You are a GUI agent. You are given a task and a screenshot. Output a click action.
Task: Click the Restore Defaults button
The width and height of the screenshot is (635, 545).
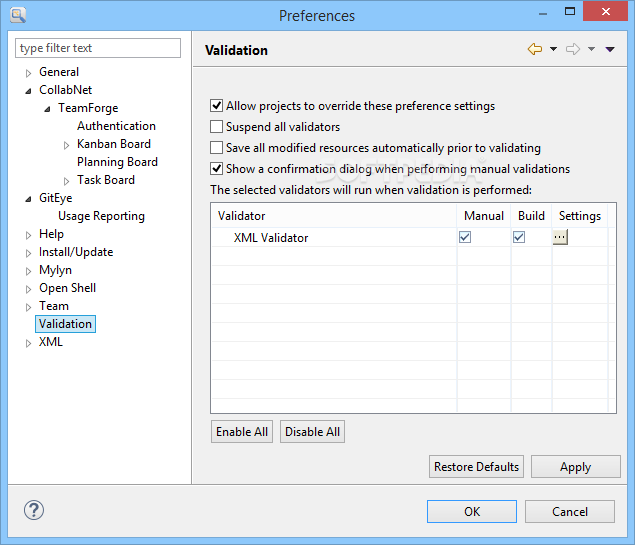click(476, 467)
